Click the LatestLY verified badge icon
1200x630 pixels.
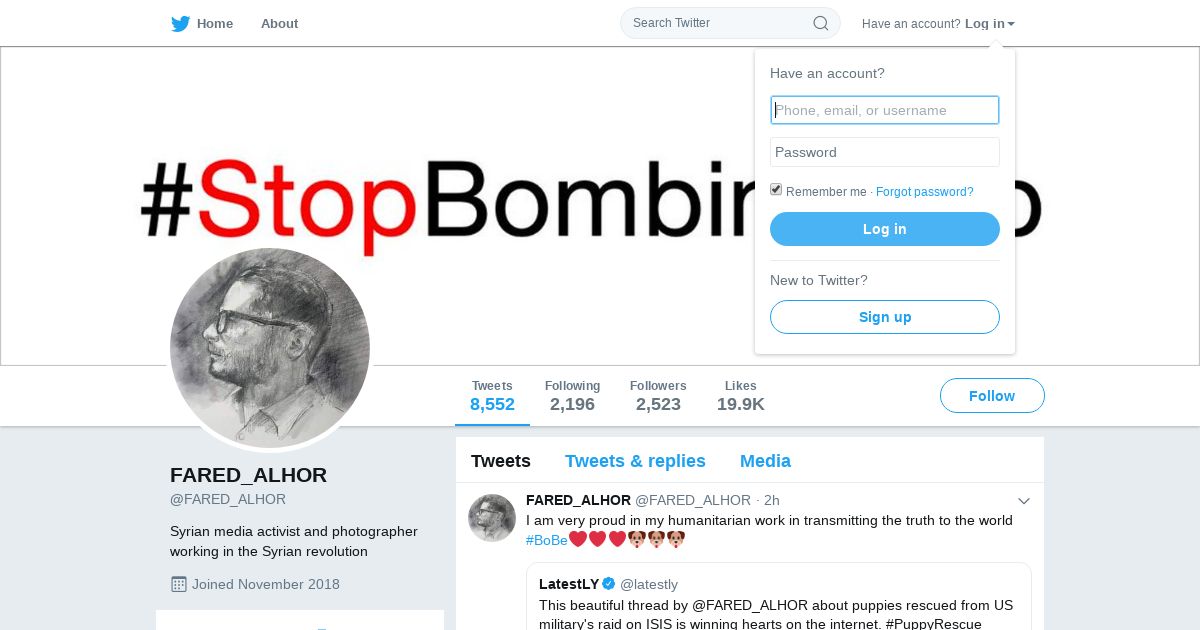(x=608, y=584)
